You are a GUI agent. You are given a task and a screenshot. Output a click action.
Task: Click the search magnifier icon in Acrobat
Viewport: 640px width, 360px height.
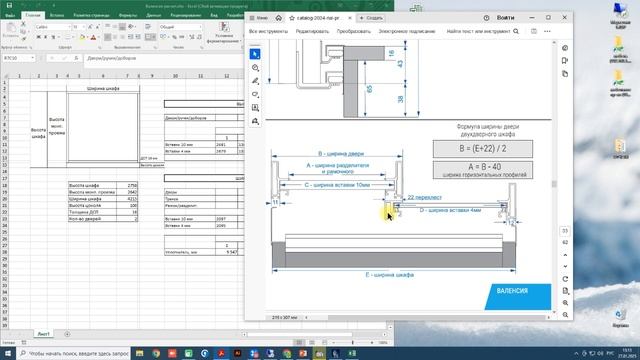[516, 31]
